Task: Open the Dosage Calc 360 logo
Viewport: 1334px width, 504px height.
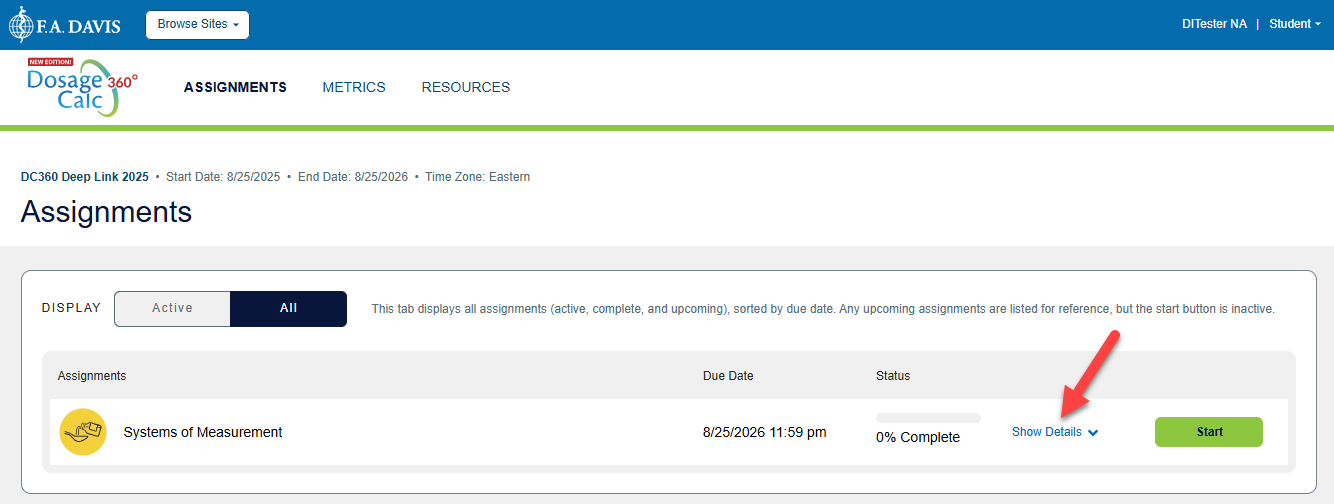Action: tap(83, 87)
